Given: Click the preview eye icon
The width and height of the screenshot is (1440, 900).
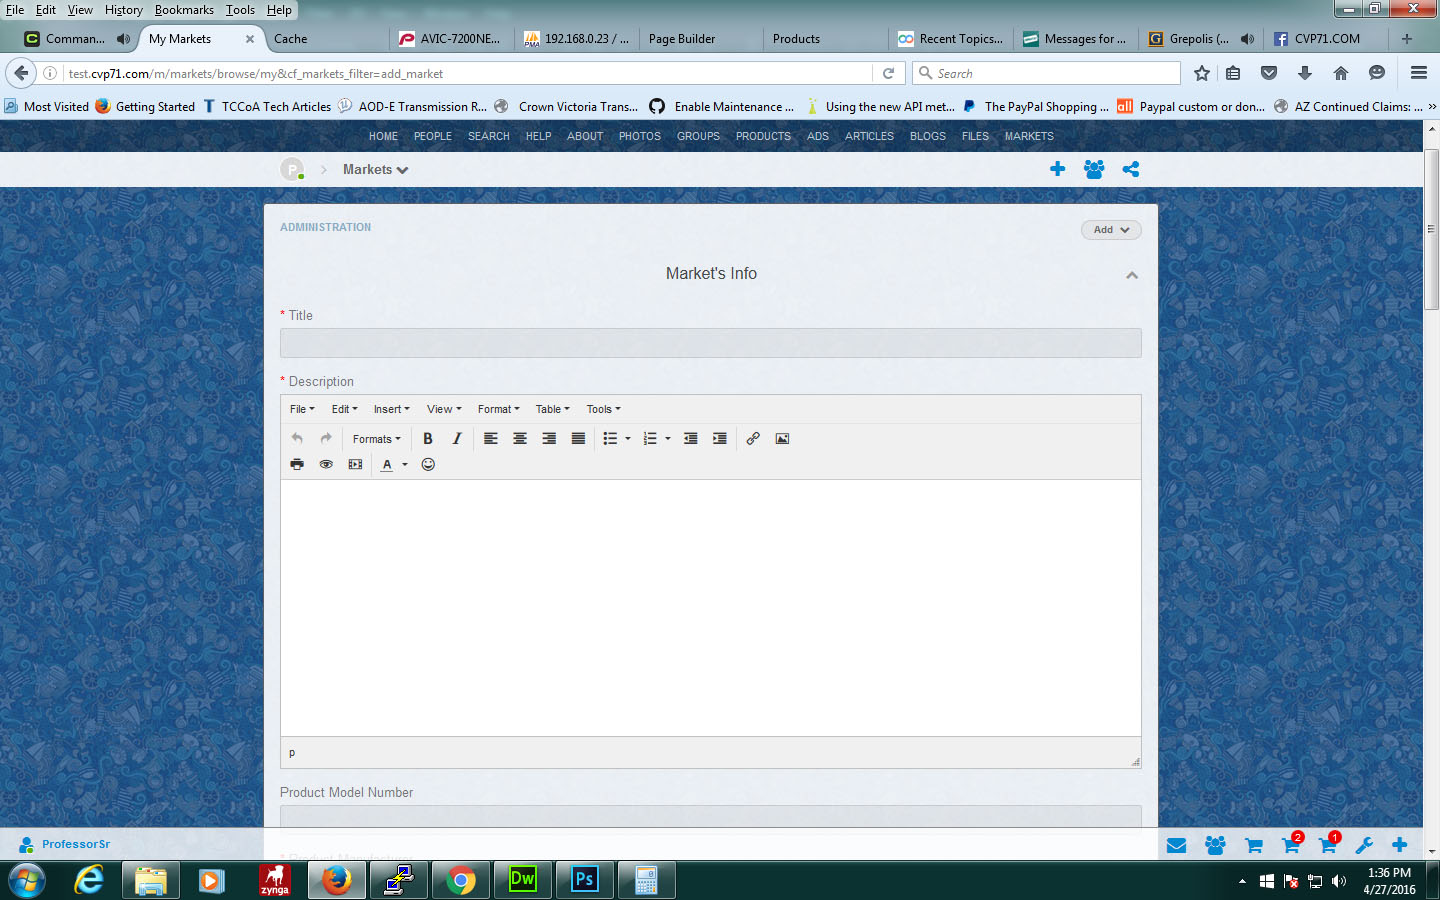Looking at the screenshot, I should click(326, 465).
